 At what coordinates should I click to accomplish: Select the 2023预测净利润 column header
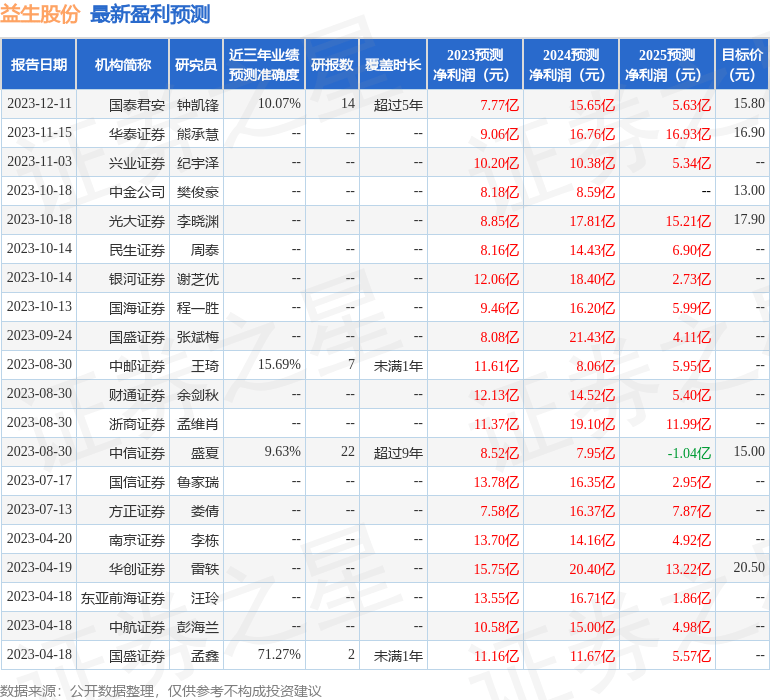click(x=475, y=64)
